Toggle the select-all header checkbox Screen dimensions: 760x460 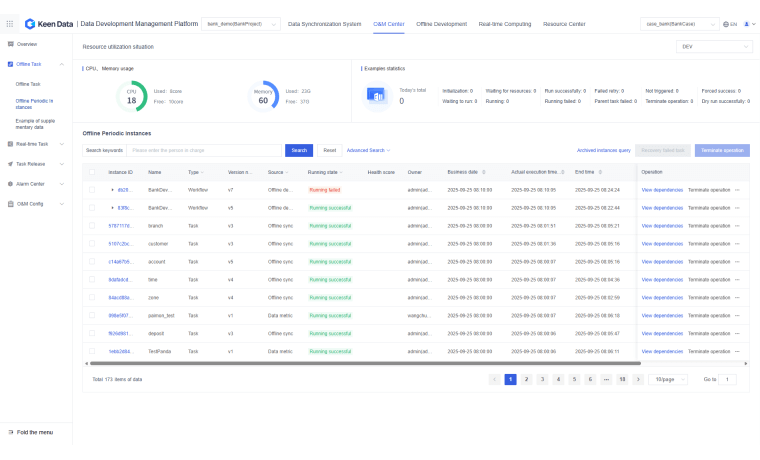[x=92, y=172]
